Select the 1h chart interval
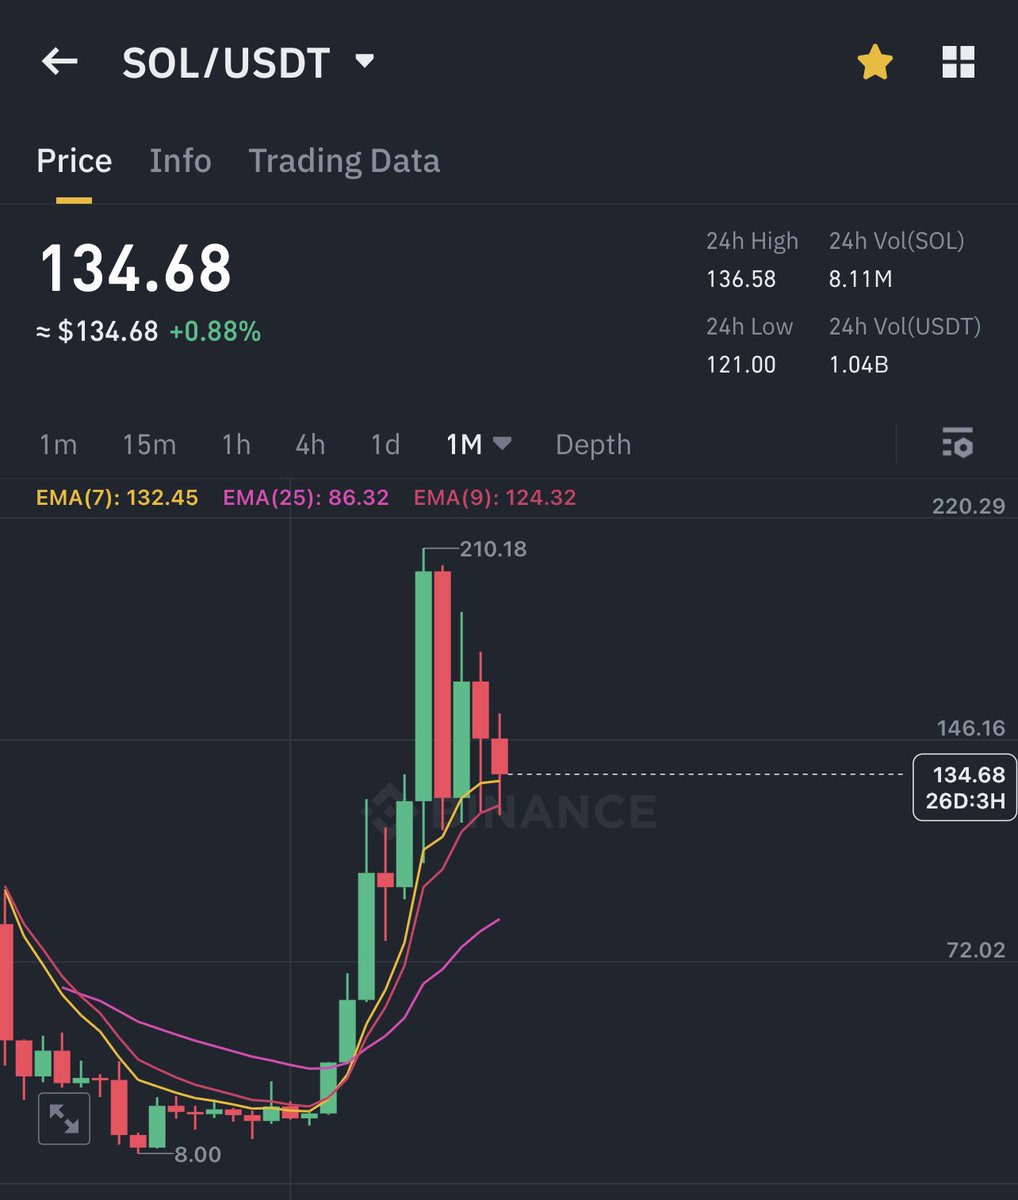The width and height of the screenshot is (1018, 1200). (236, 444)
